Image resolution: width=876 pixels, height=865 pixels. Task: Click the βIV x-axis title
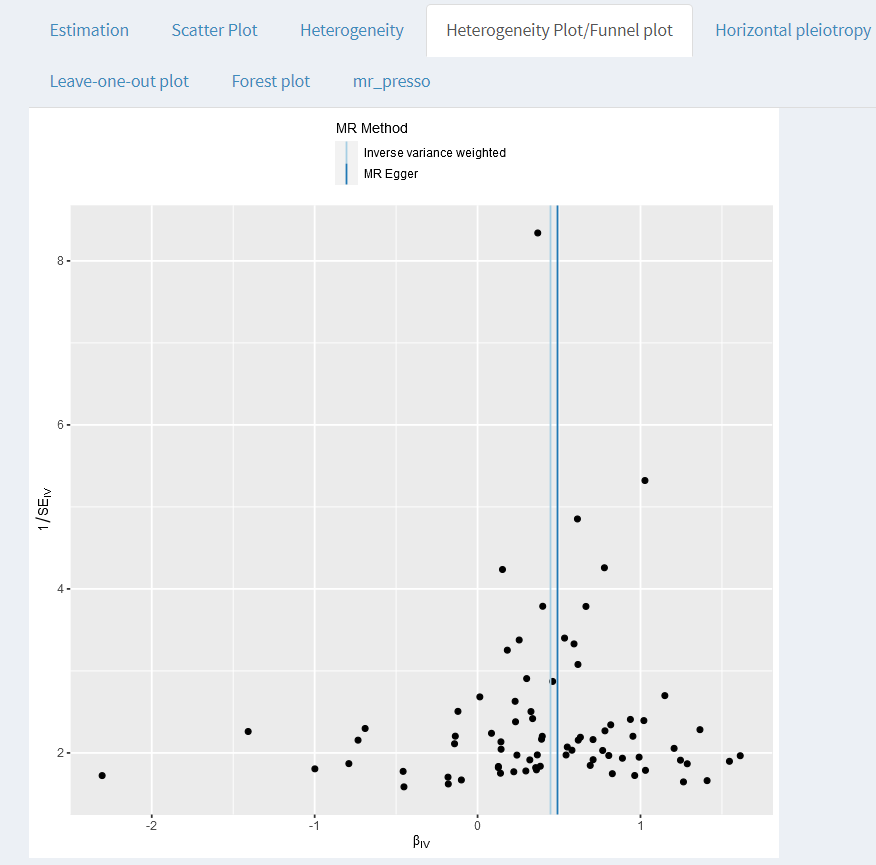click(x=421, y=842)
